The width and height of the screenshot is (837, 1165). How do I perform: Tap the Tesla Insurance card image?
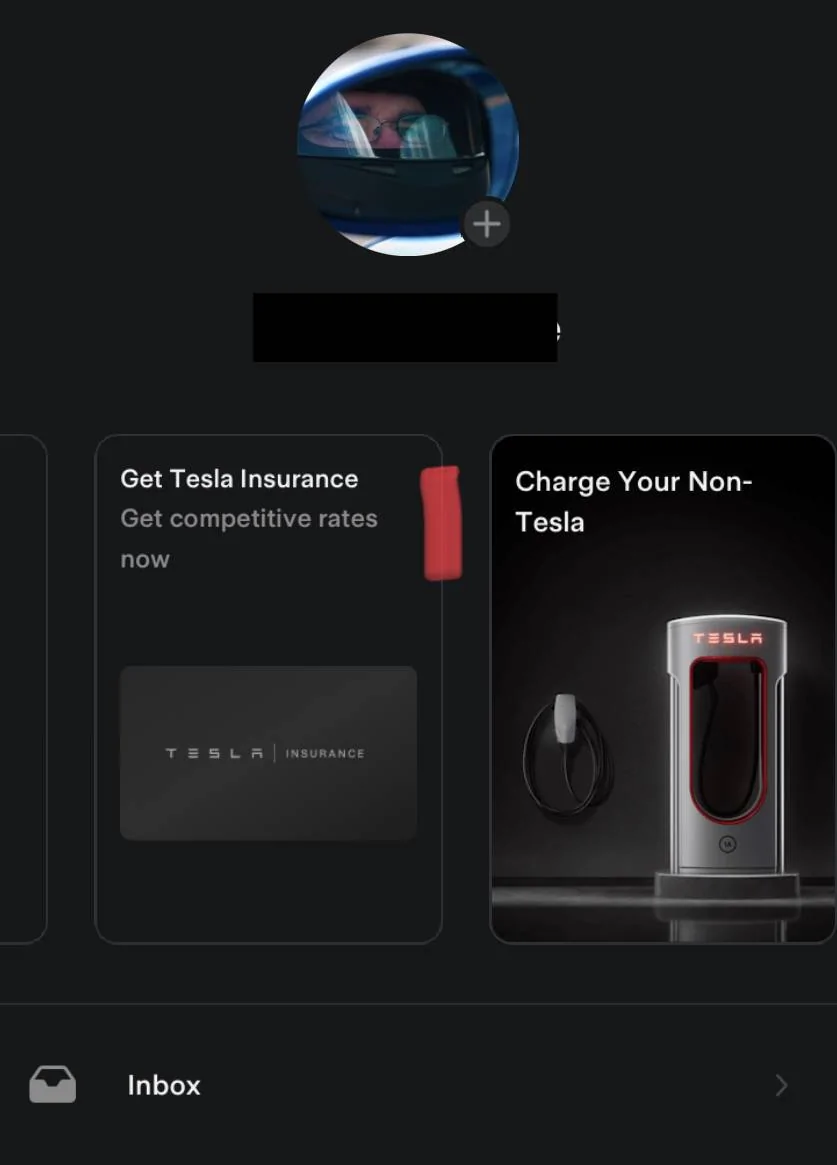point(268,753)
